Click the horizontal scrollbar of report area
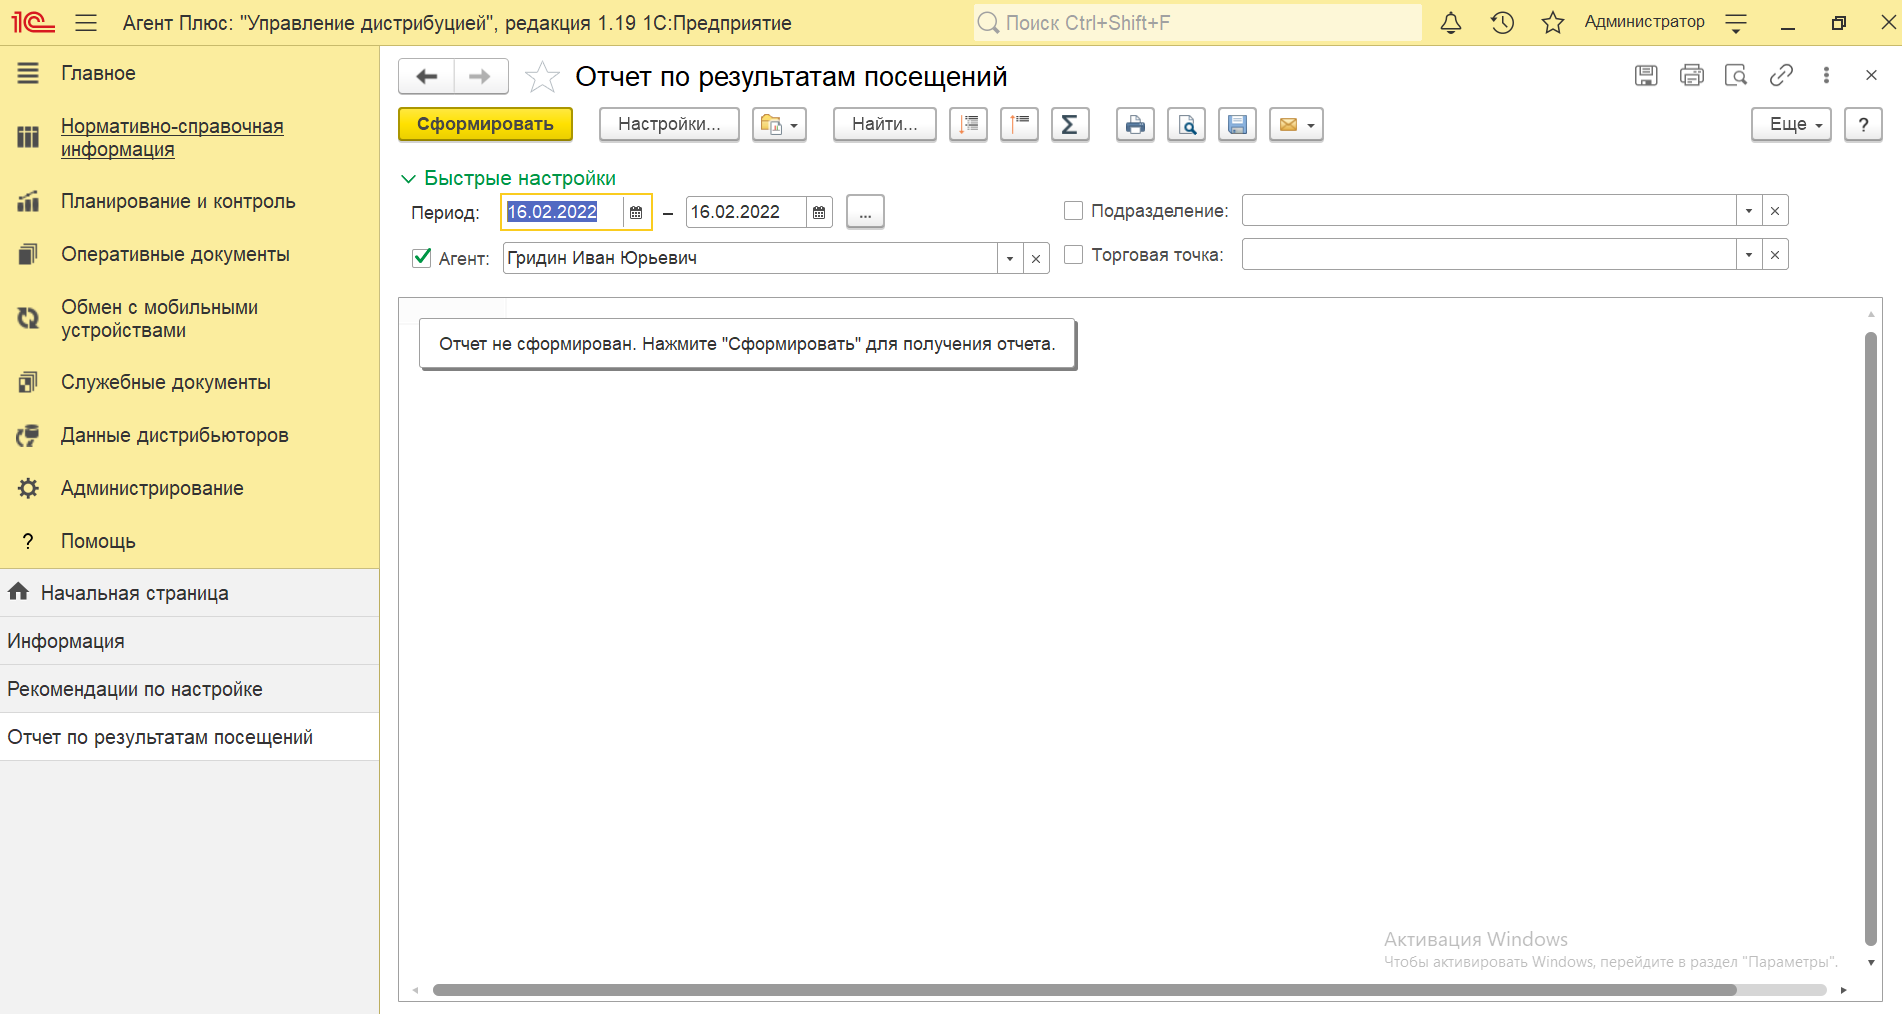 point(1084,990)
